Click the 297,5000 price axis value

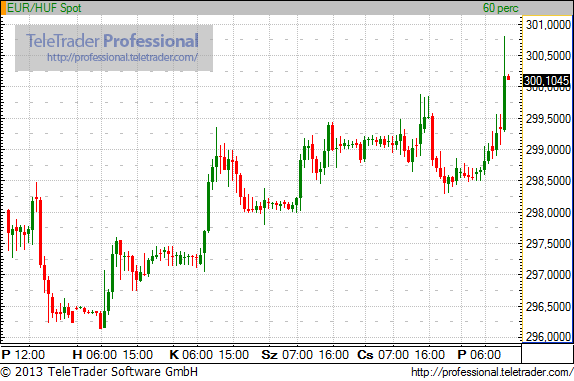pyautogui.click(x=548, y=244)
